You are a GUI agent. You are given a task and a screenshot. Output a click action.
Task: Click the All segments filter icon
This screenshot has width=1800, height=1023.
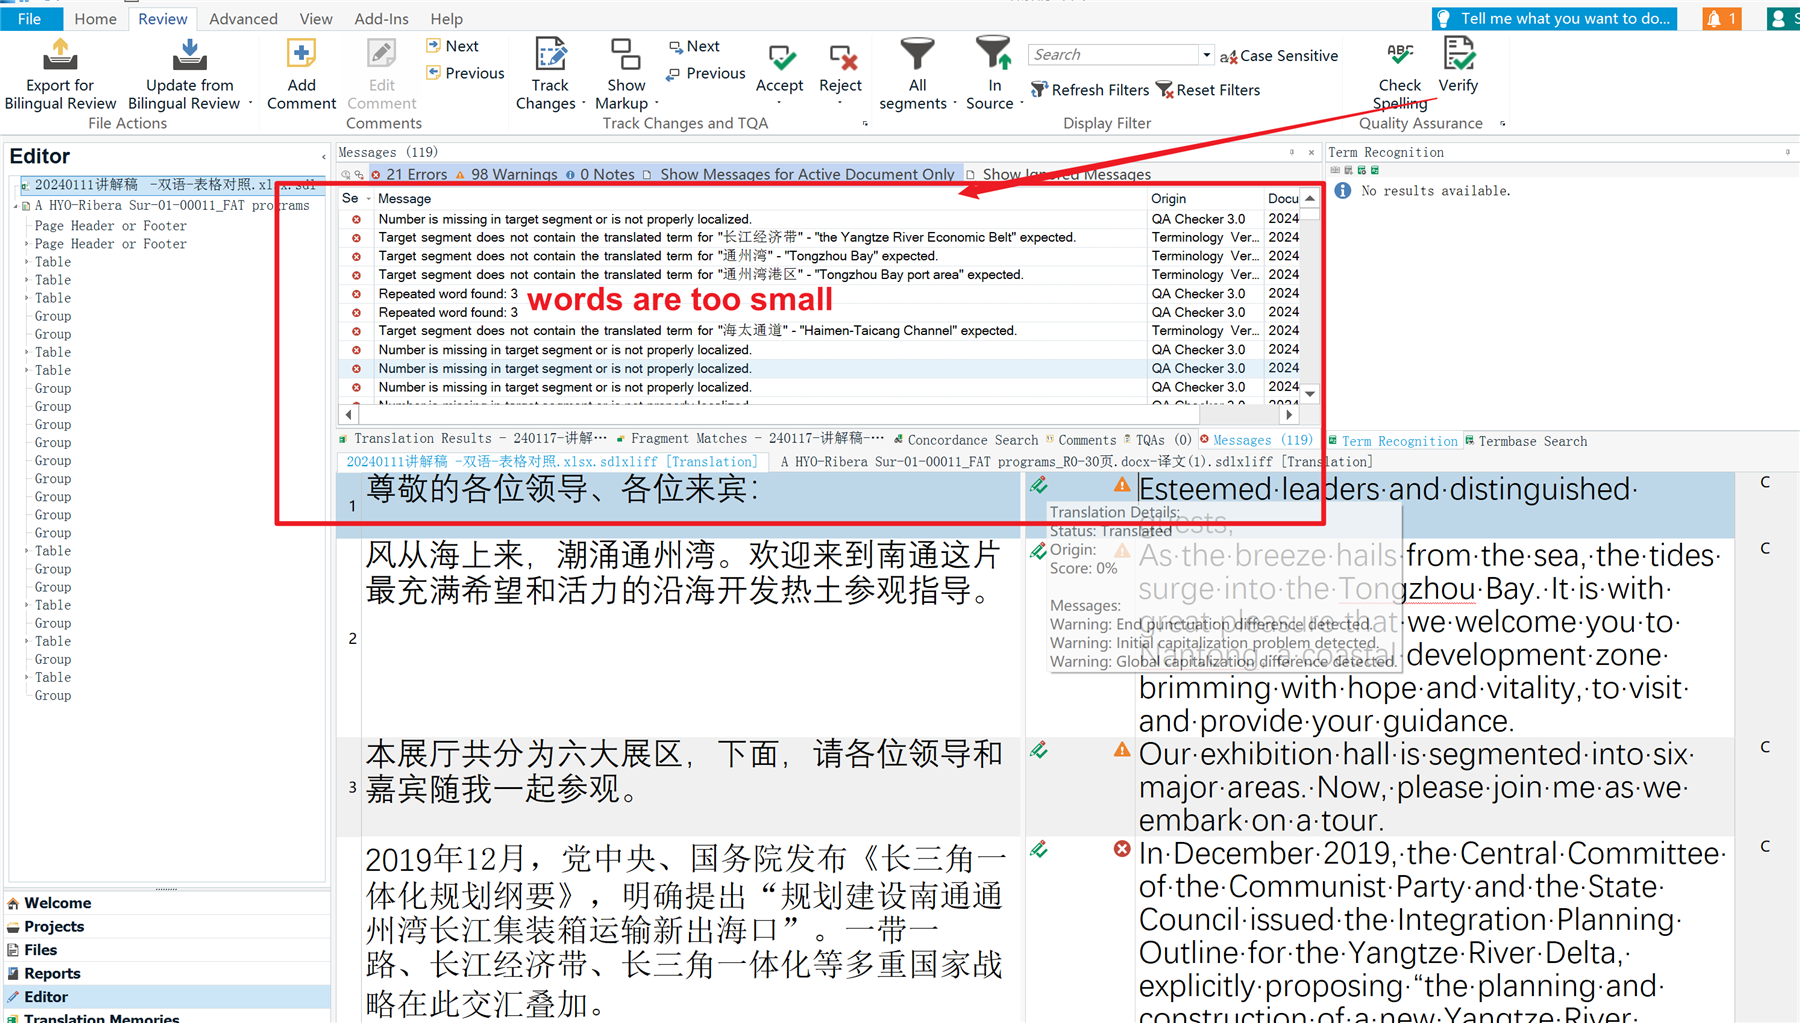click(x=917, y=53)
